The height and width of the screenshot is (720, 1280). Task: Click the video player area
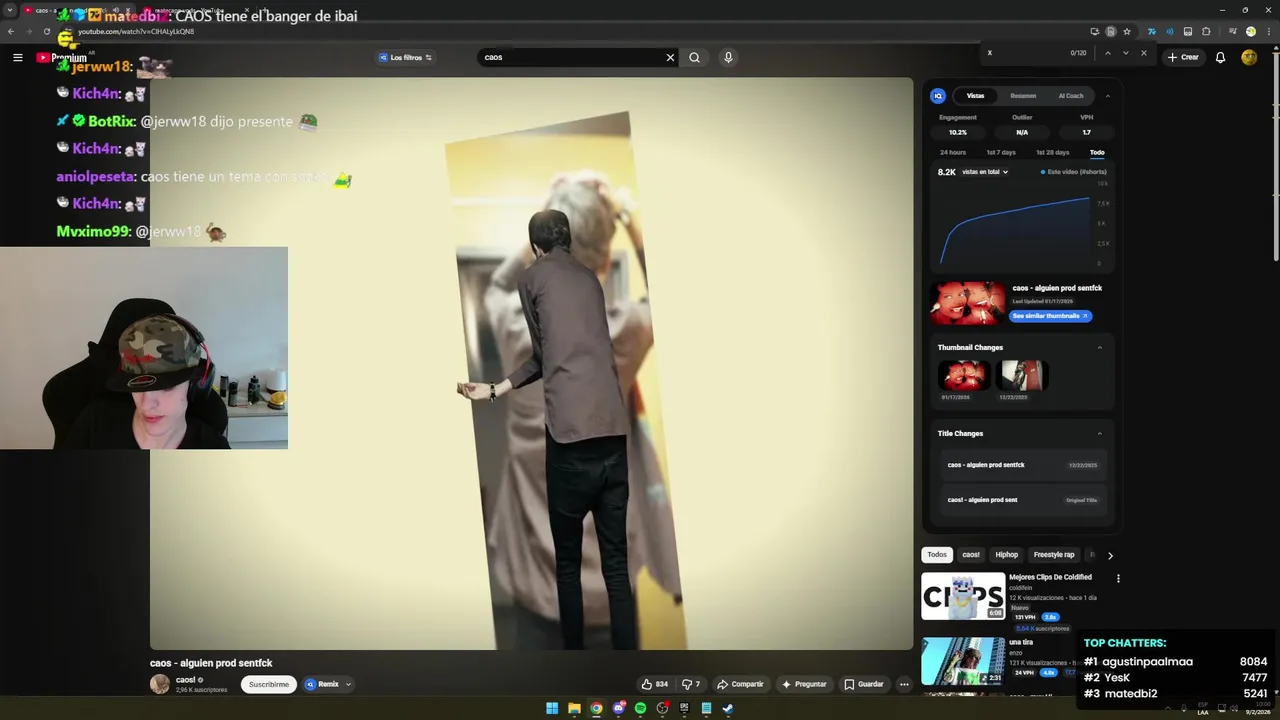pyautogui.click(x=531, y=364)
